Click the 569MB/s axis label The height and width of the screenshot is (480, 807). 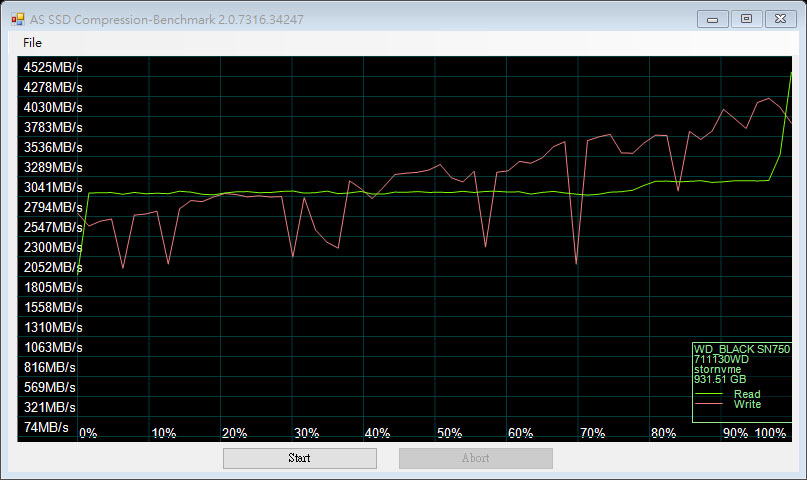[49, 388]
